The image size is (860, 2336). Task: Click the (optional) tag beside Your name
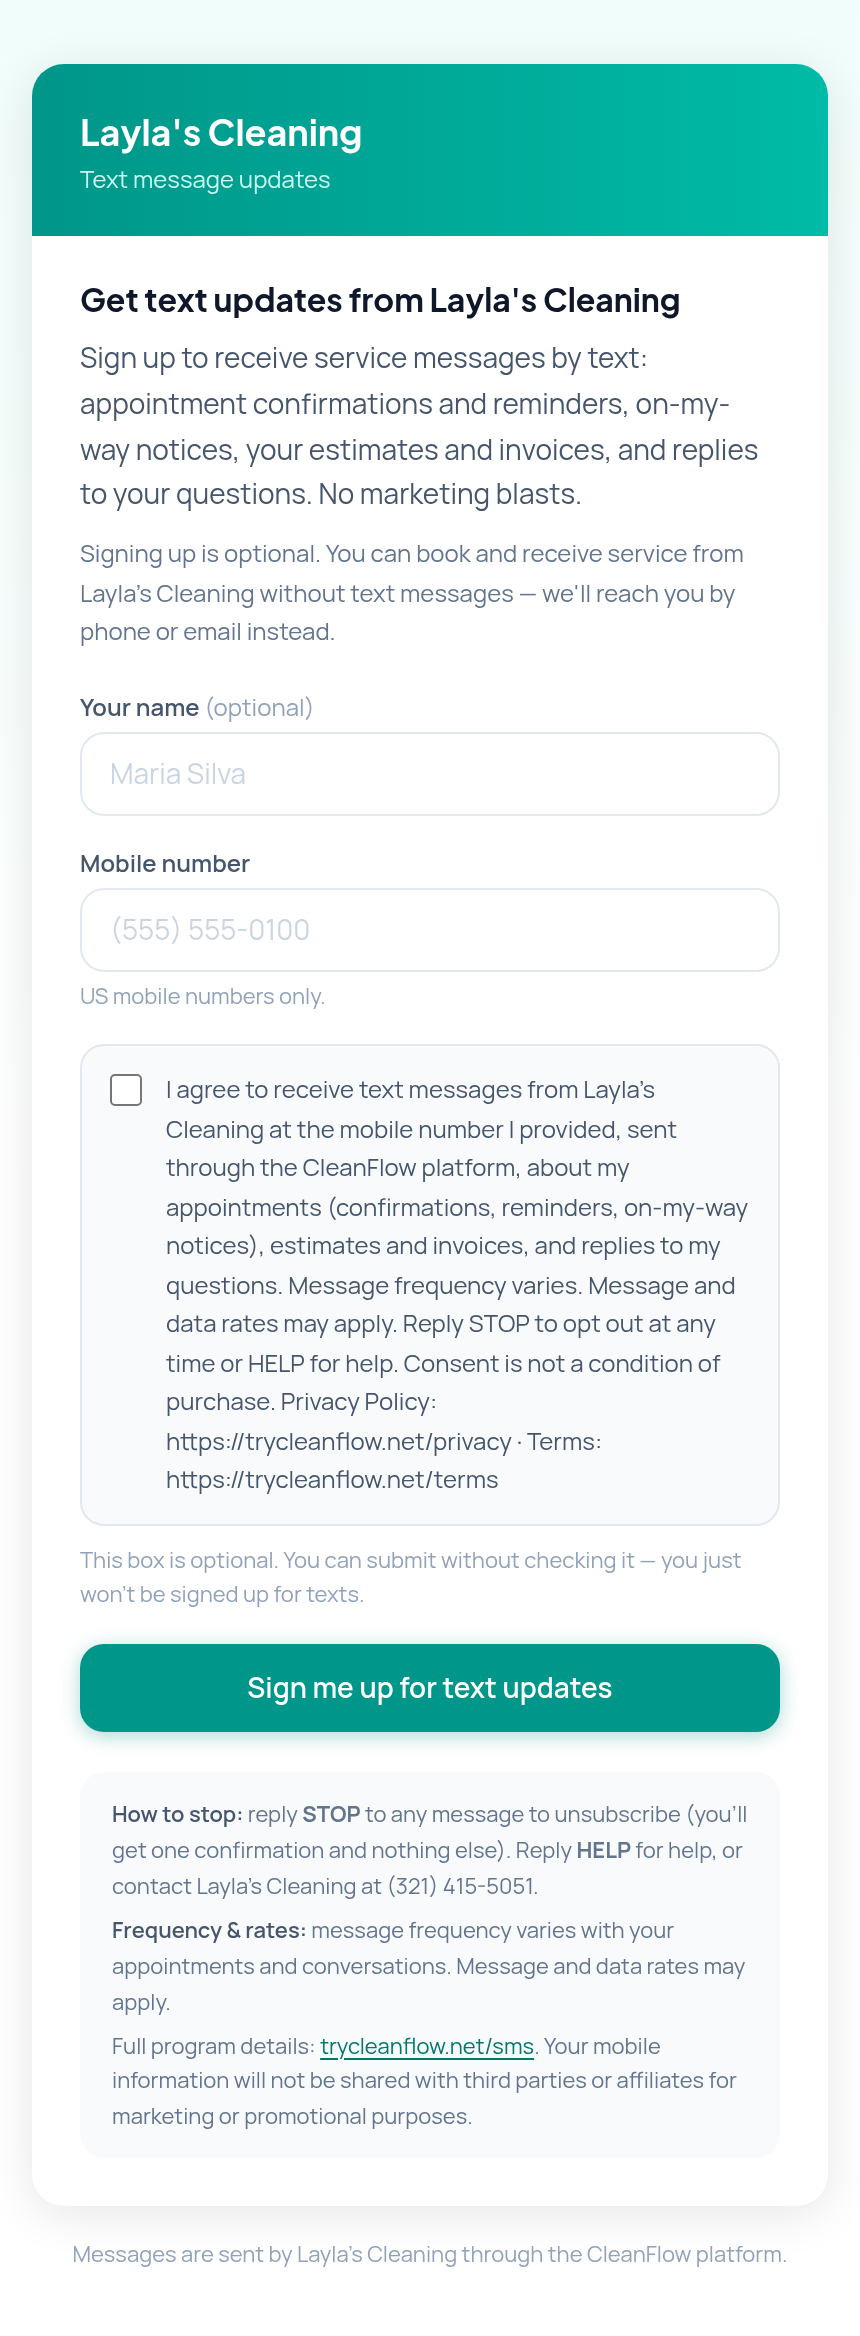click(259, 708)
